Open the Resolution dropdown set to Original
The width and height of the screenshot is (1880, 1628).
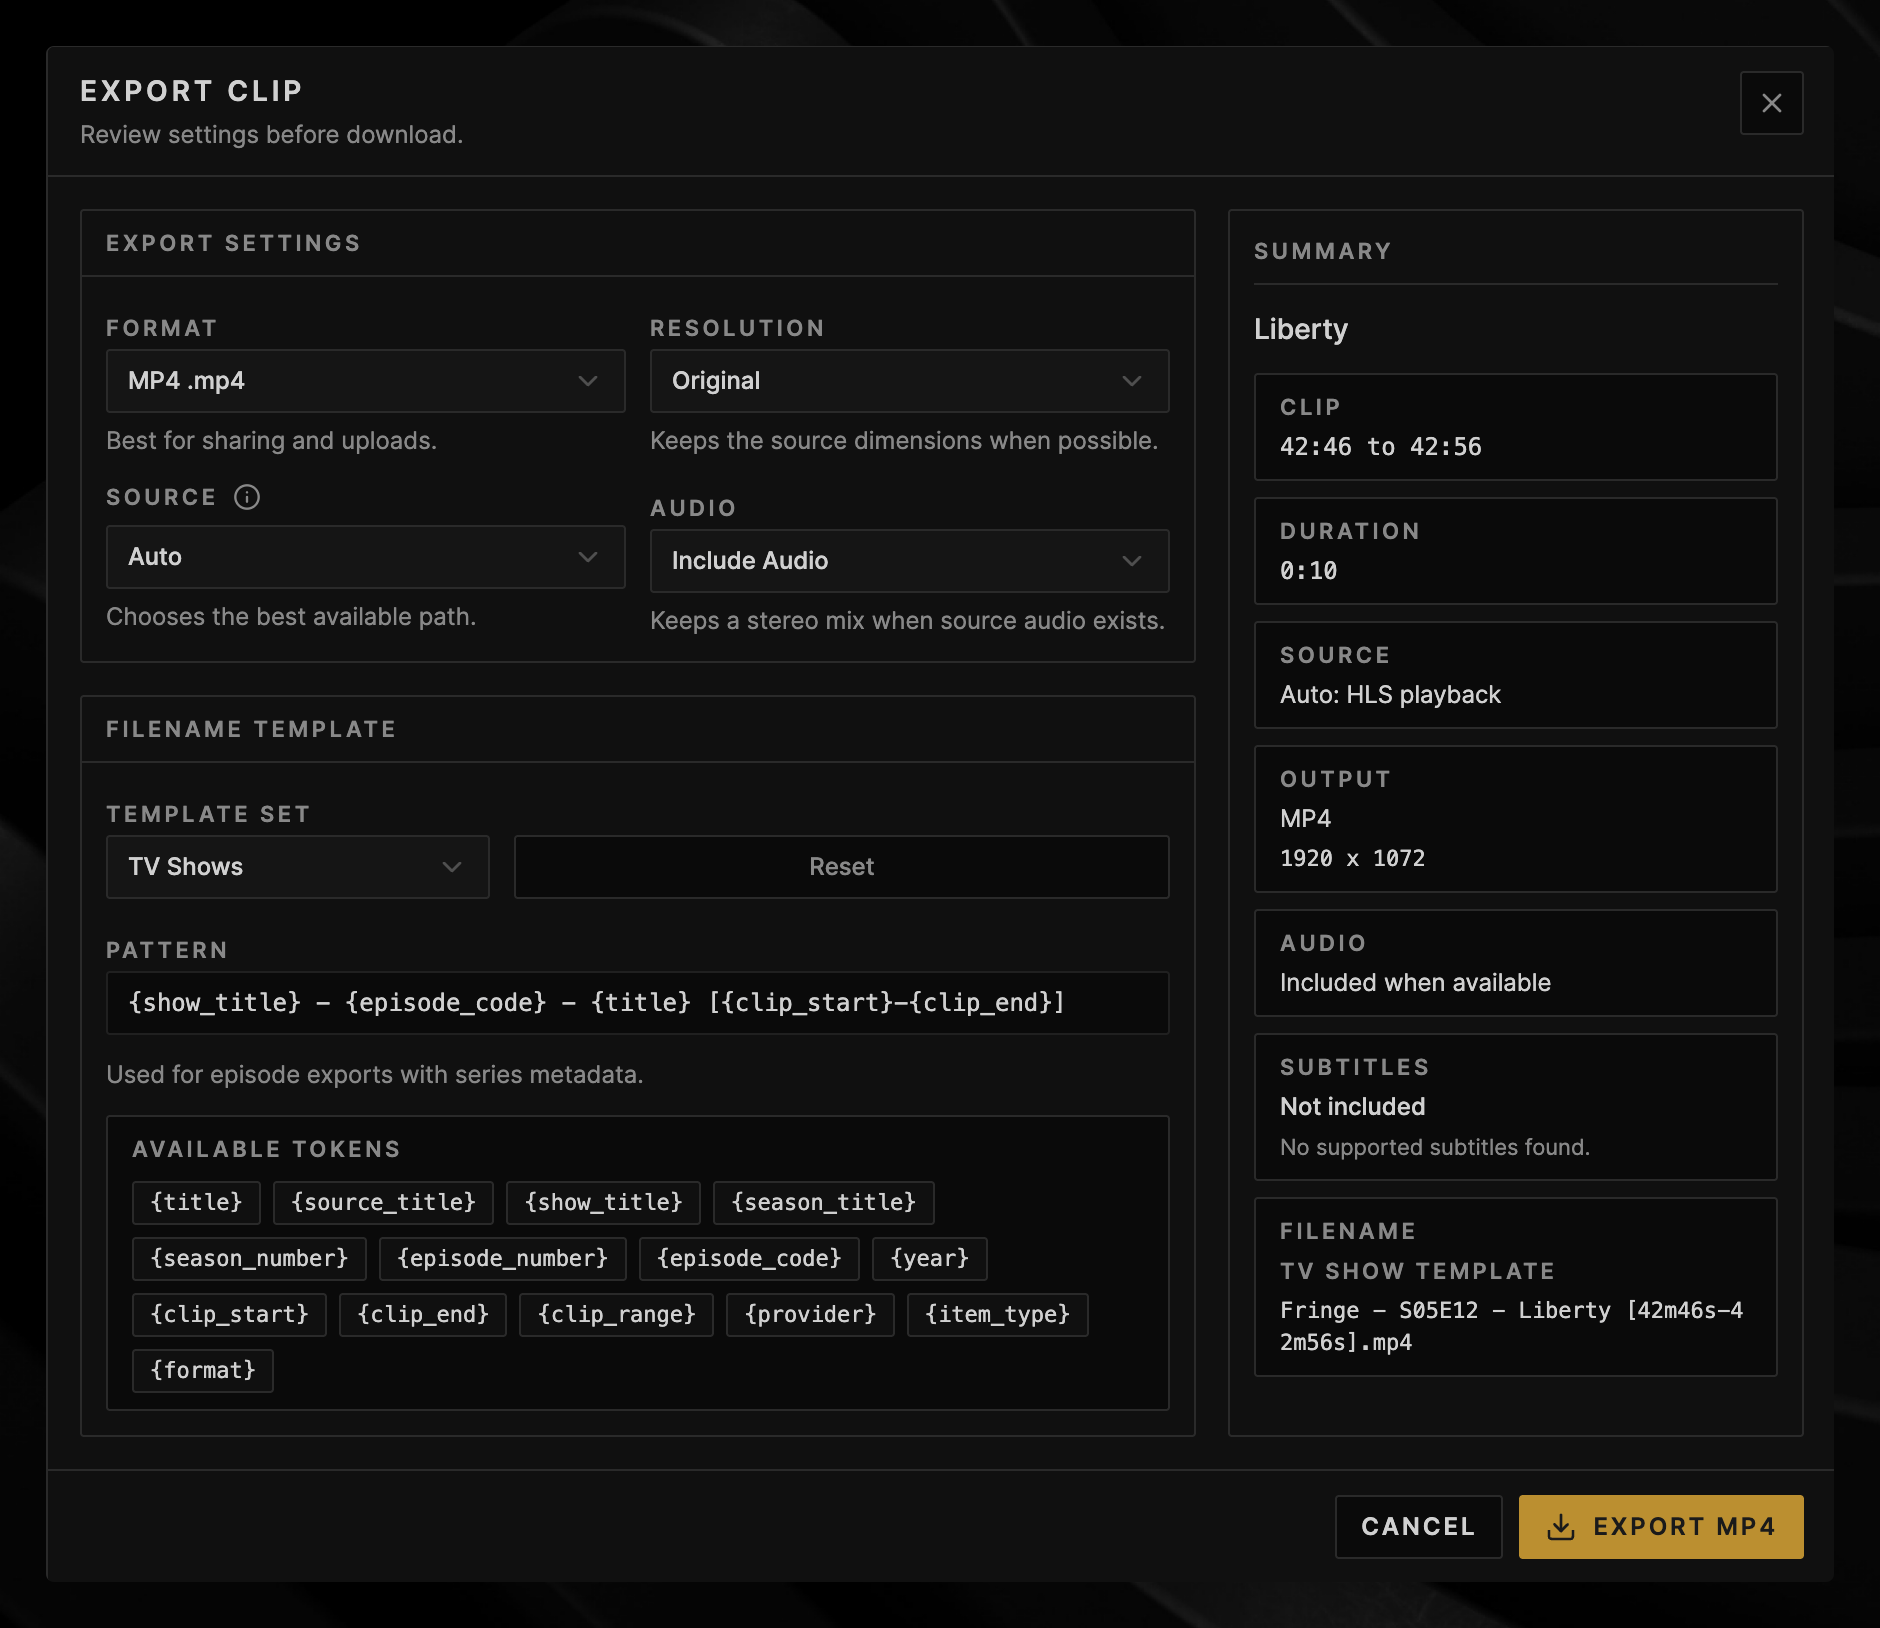909,381
